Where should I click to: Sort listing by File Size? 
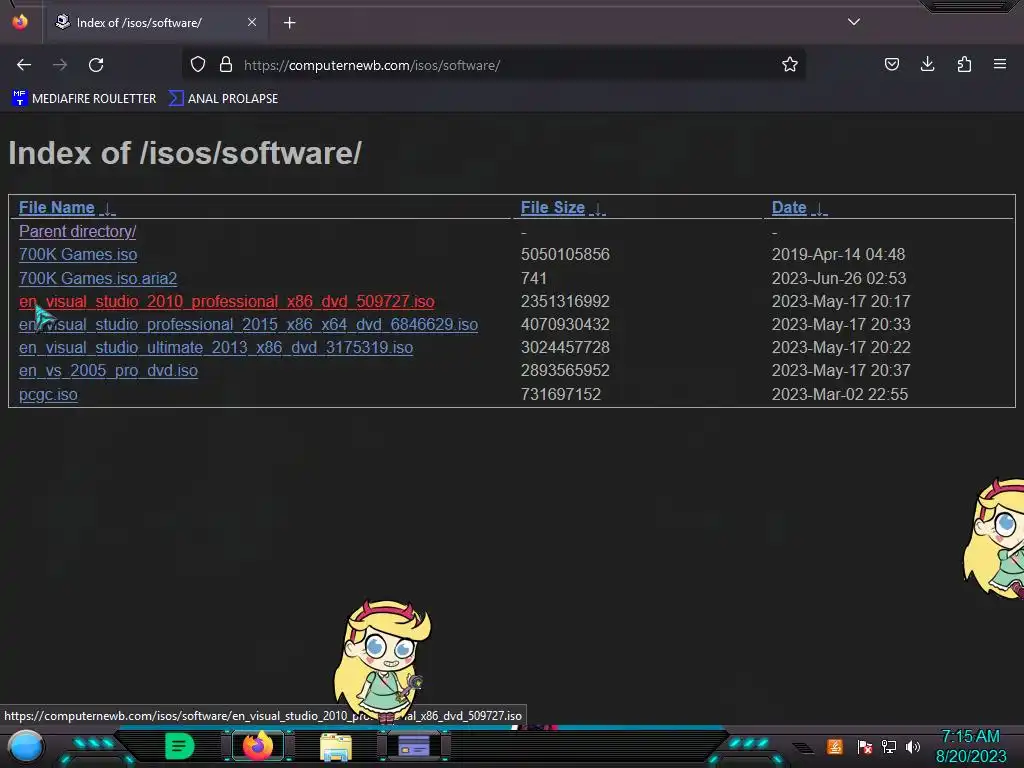[x=552, y=208]
